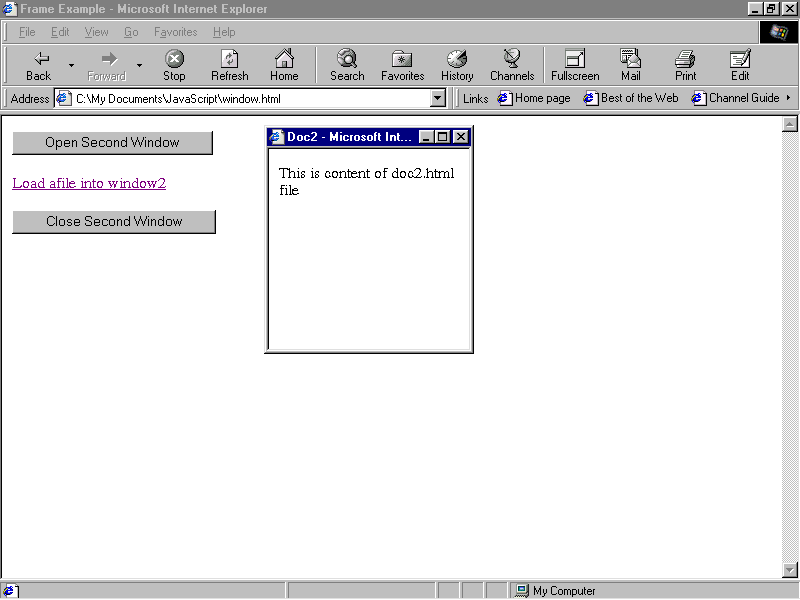Viewport: 800px width, 600px height.
Task: Follow the 'Load afile into window2' link
Action: click(89, 183)
